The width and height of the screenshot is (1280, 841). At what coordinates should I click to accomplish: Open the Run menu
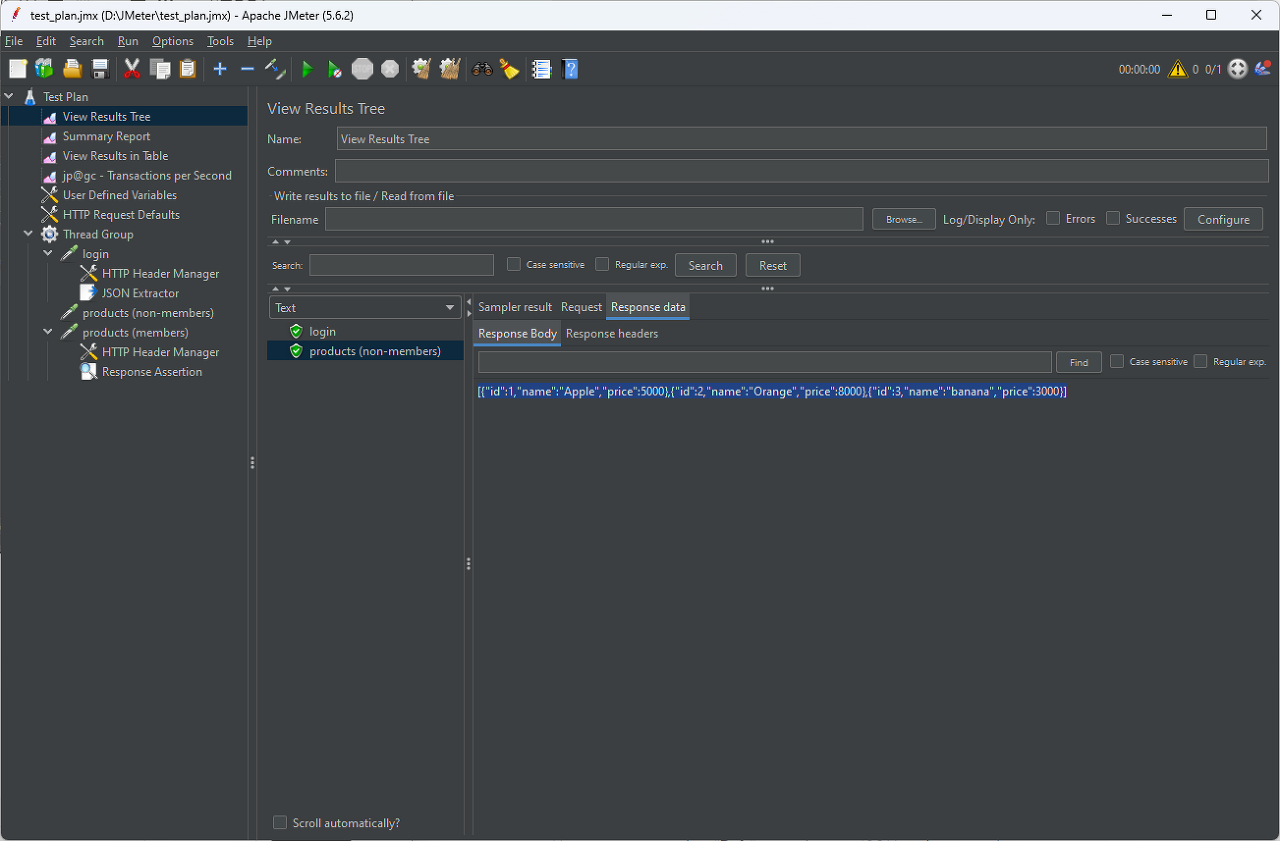pyautogui.click(x=128, y=41)
